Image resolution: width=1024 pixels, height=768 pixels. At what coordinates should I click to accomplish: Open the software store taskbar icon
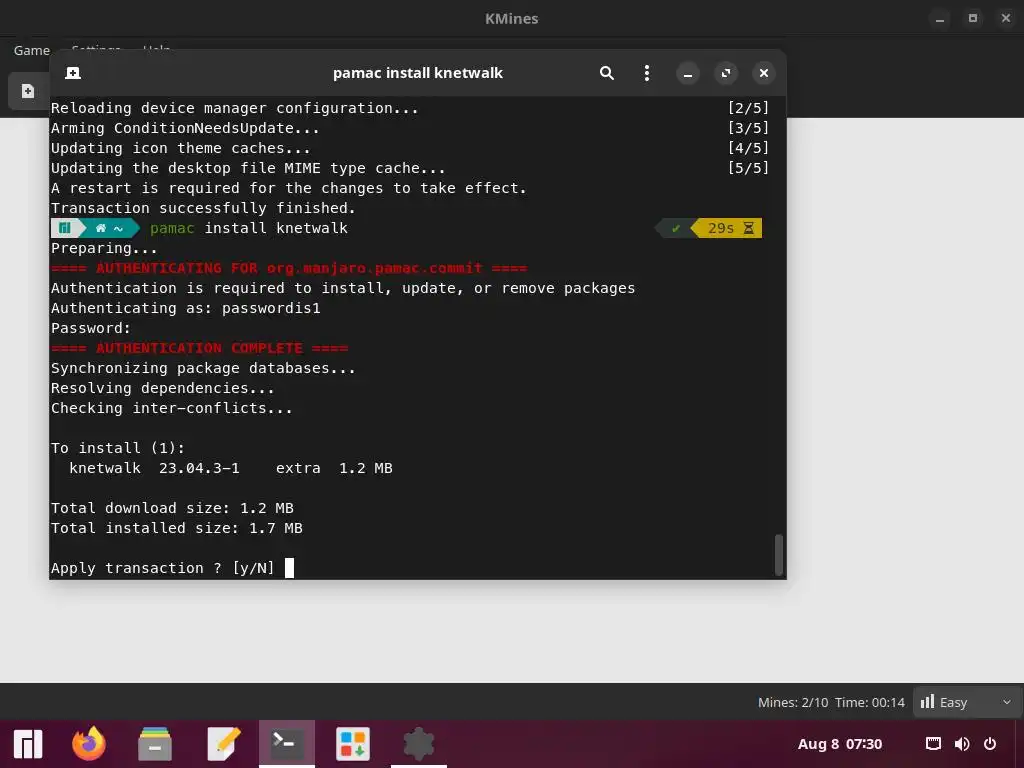click(x=353, y=744)
